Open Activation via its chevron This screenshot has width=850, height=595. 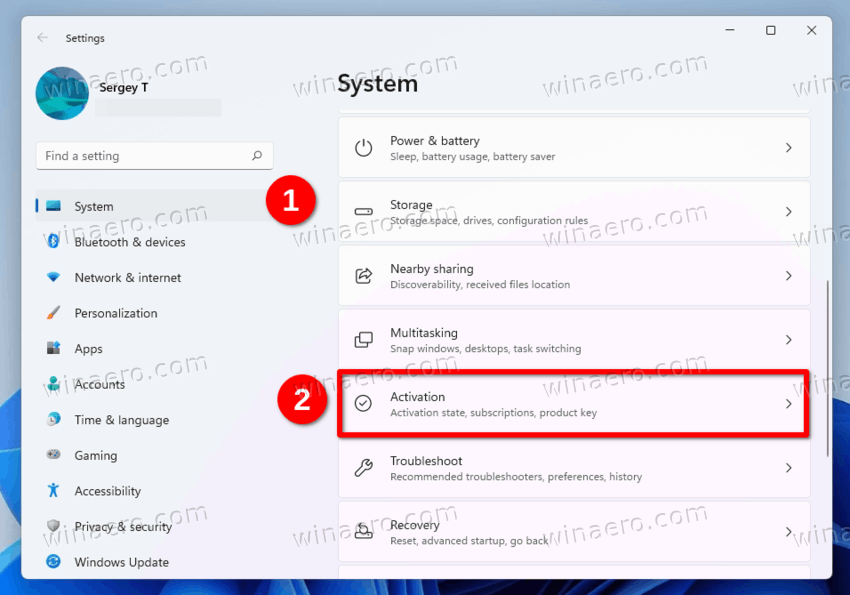pyautogui.click(x=789, y=404)
